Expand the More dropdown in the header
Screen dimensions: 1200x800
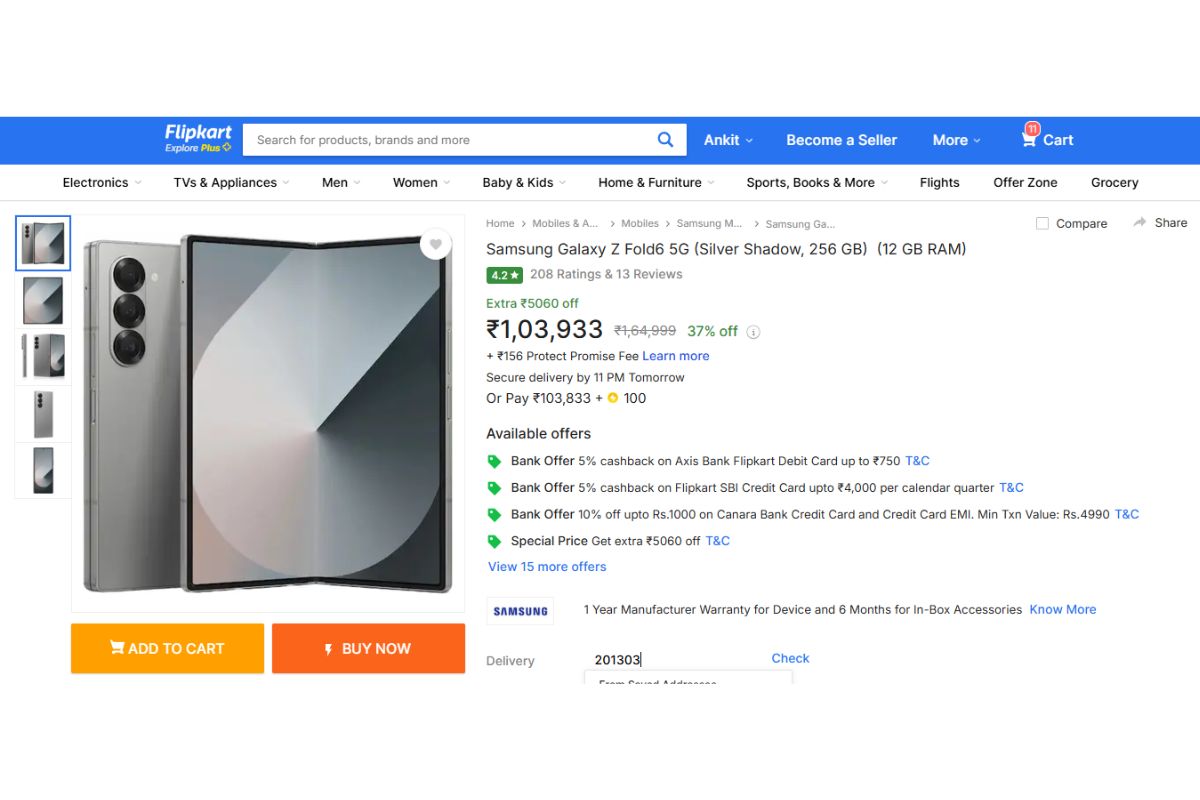(955, 139)
